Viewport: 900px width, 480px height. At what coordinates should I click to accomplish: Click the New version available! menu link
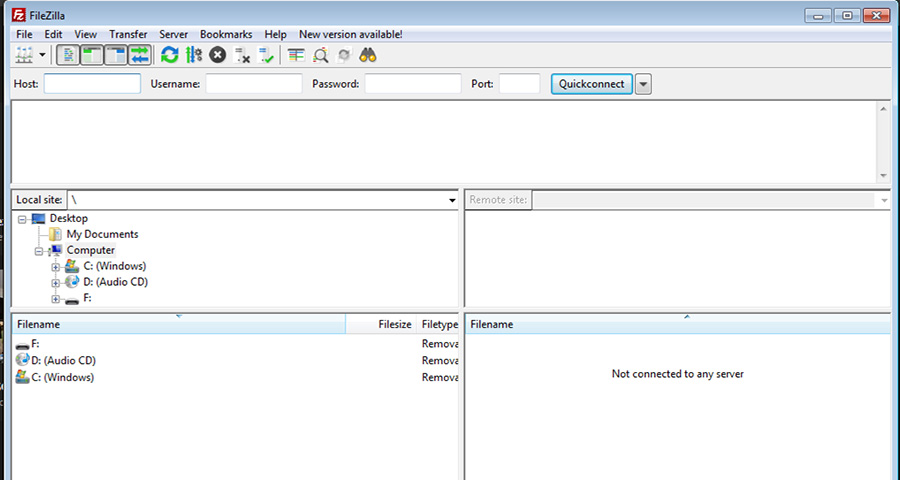coord(350,34)
